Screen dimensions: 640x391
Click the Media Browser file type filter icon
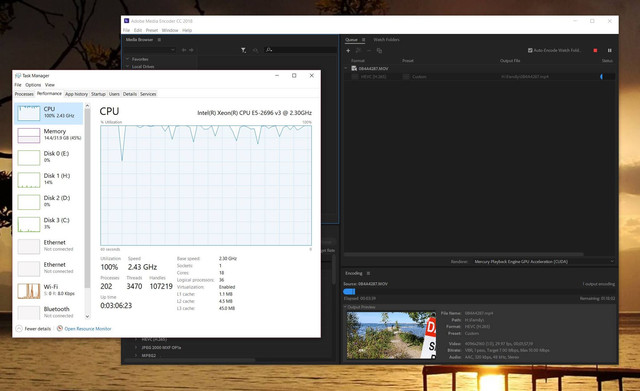coord(243,50)
